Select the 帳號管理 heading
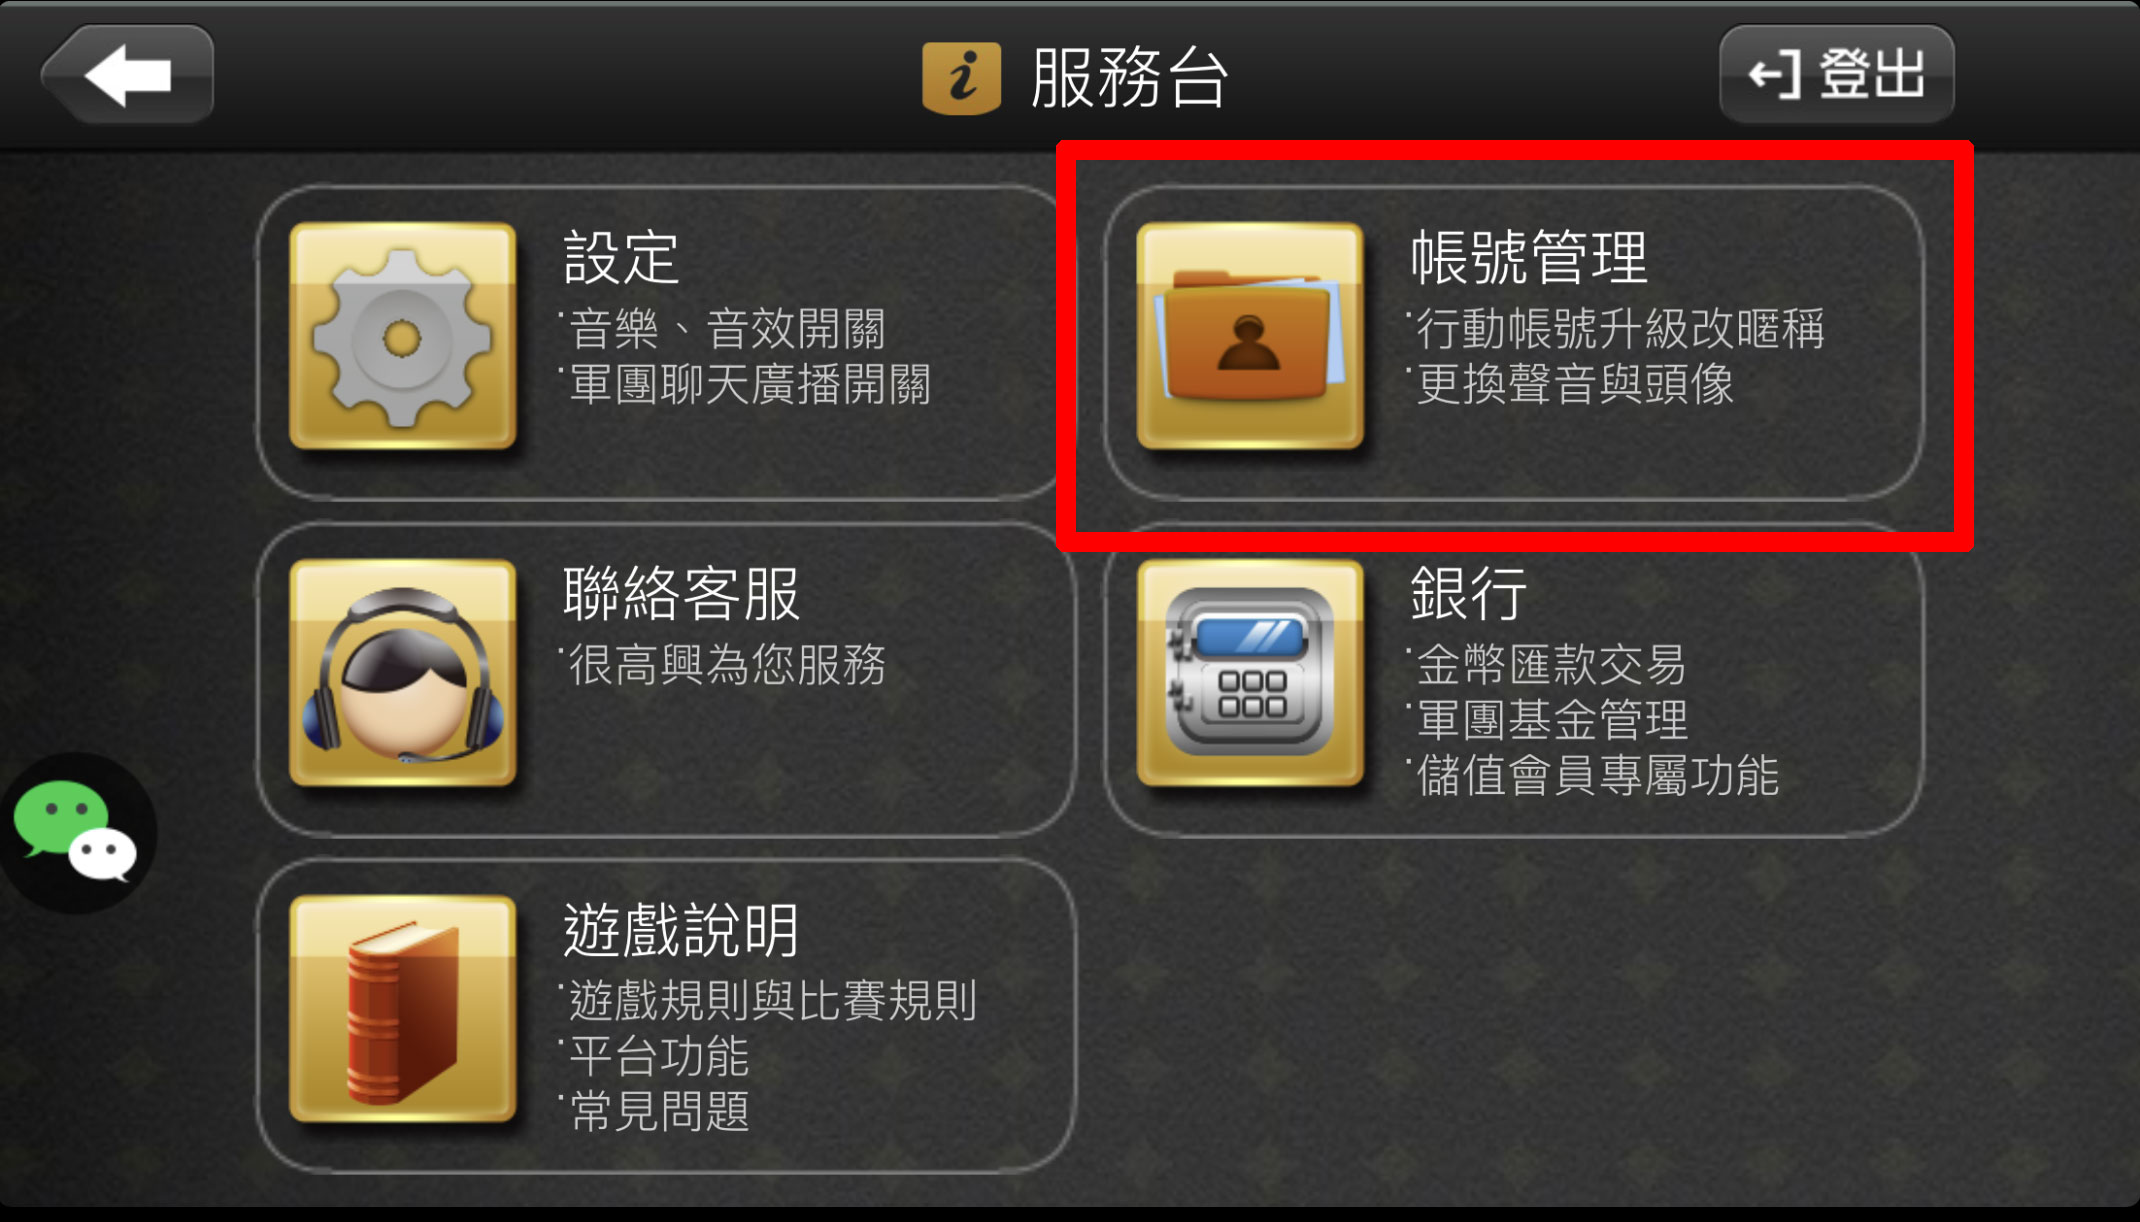This screenshot has width=2140, height=1222. (x=1529, y=257)
